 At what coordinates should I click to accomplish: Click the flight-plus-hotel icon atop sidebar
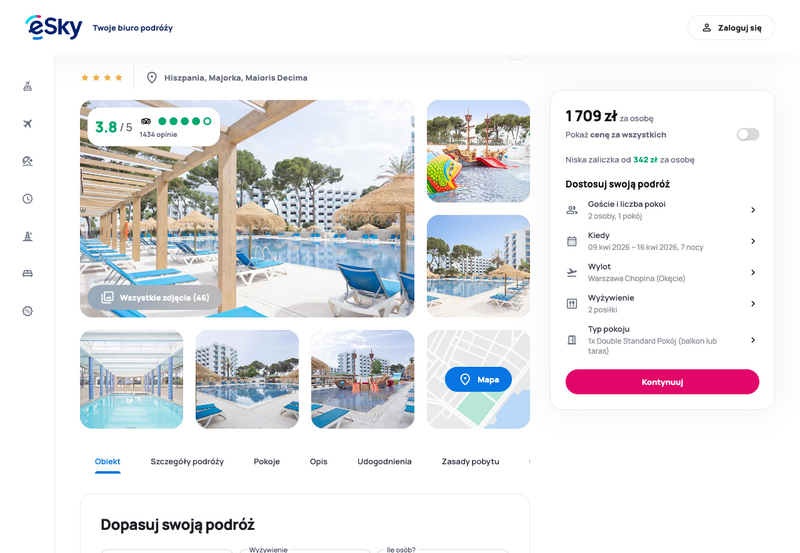[x=28, y=86]
